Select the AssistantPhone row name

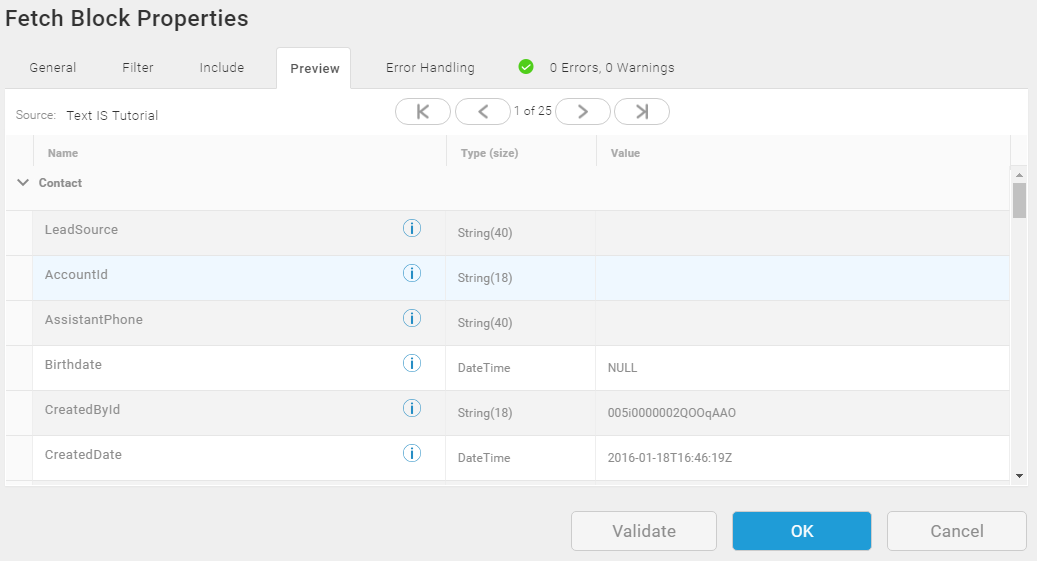coord(94,320)
